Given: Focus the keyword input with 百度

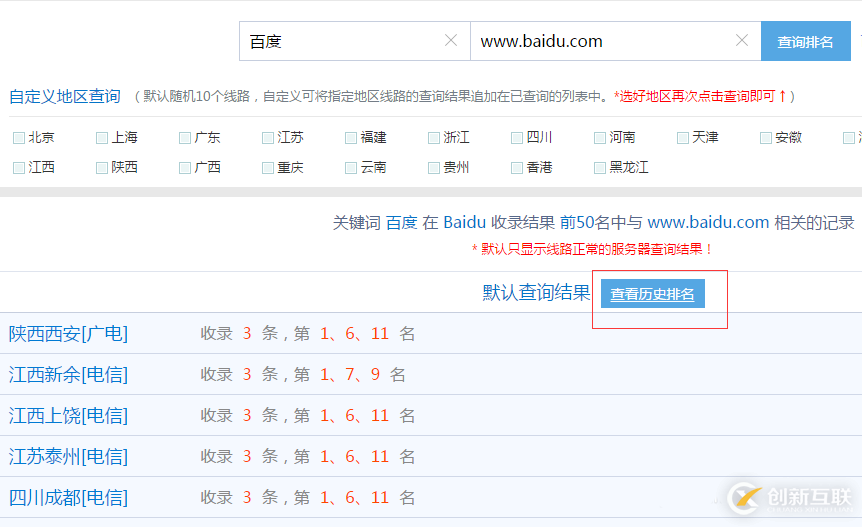Looking at the screenshot, I should click(x=355, y=41).
